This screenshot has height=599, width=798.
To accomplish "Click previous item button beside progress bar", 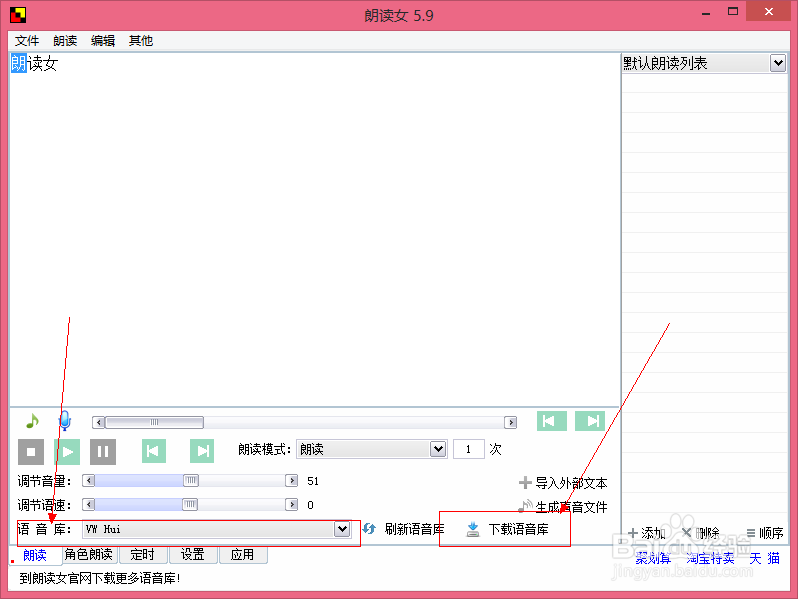I will click(x=552, y=421).
